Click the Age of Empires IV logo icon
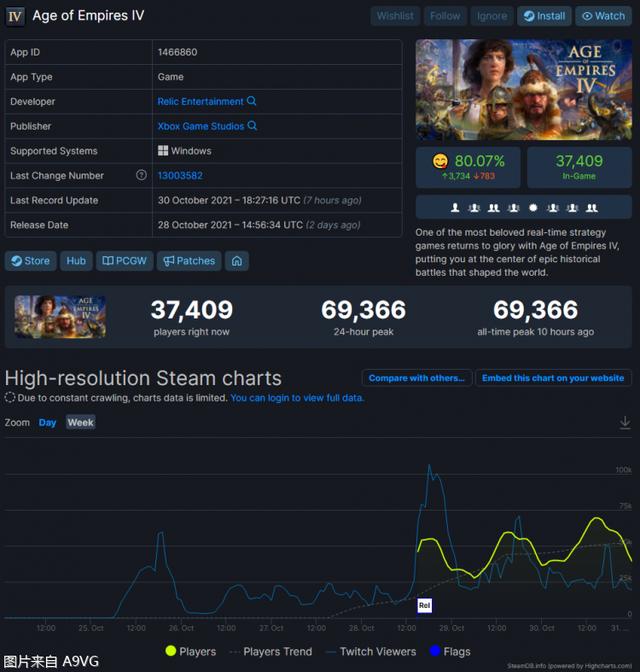Viewport: 640px width, 672px height. coord(15,16)
